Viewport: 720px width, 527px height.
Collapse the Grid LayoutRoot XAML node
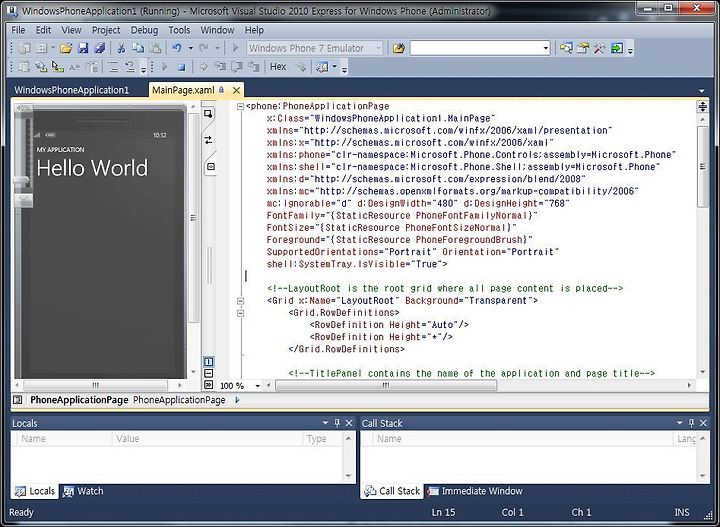(240, 301)
